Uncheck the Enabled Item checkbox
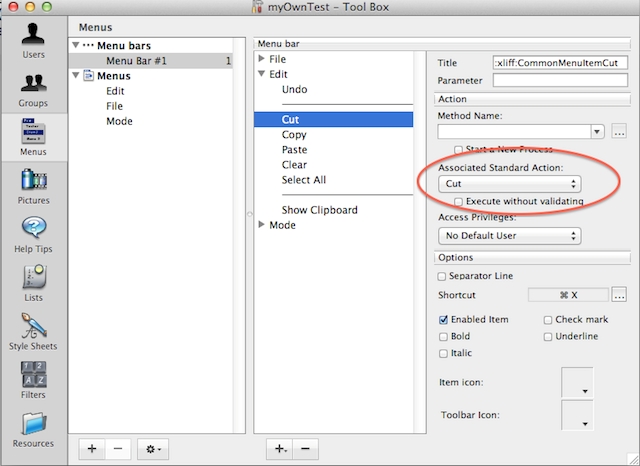The width and height of the screenshot is (640, 466). tap(443, 320)
